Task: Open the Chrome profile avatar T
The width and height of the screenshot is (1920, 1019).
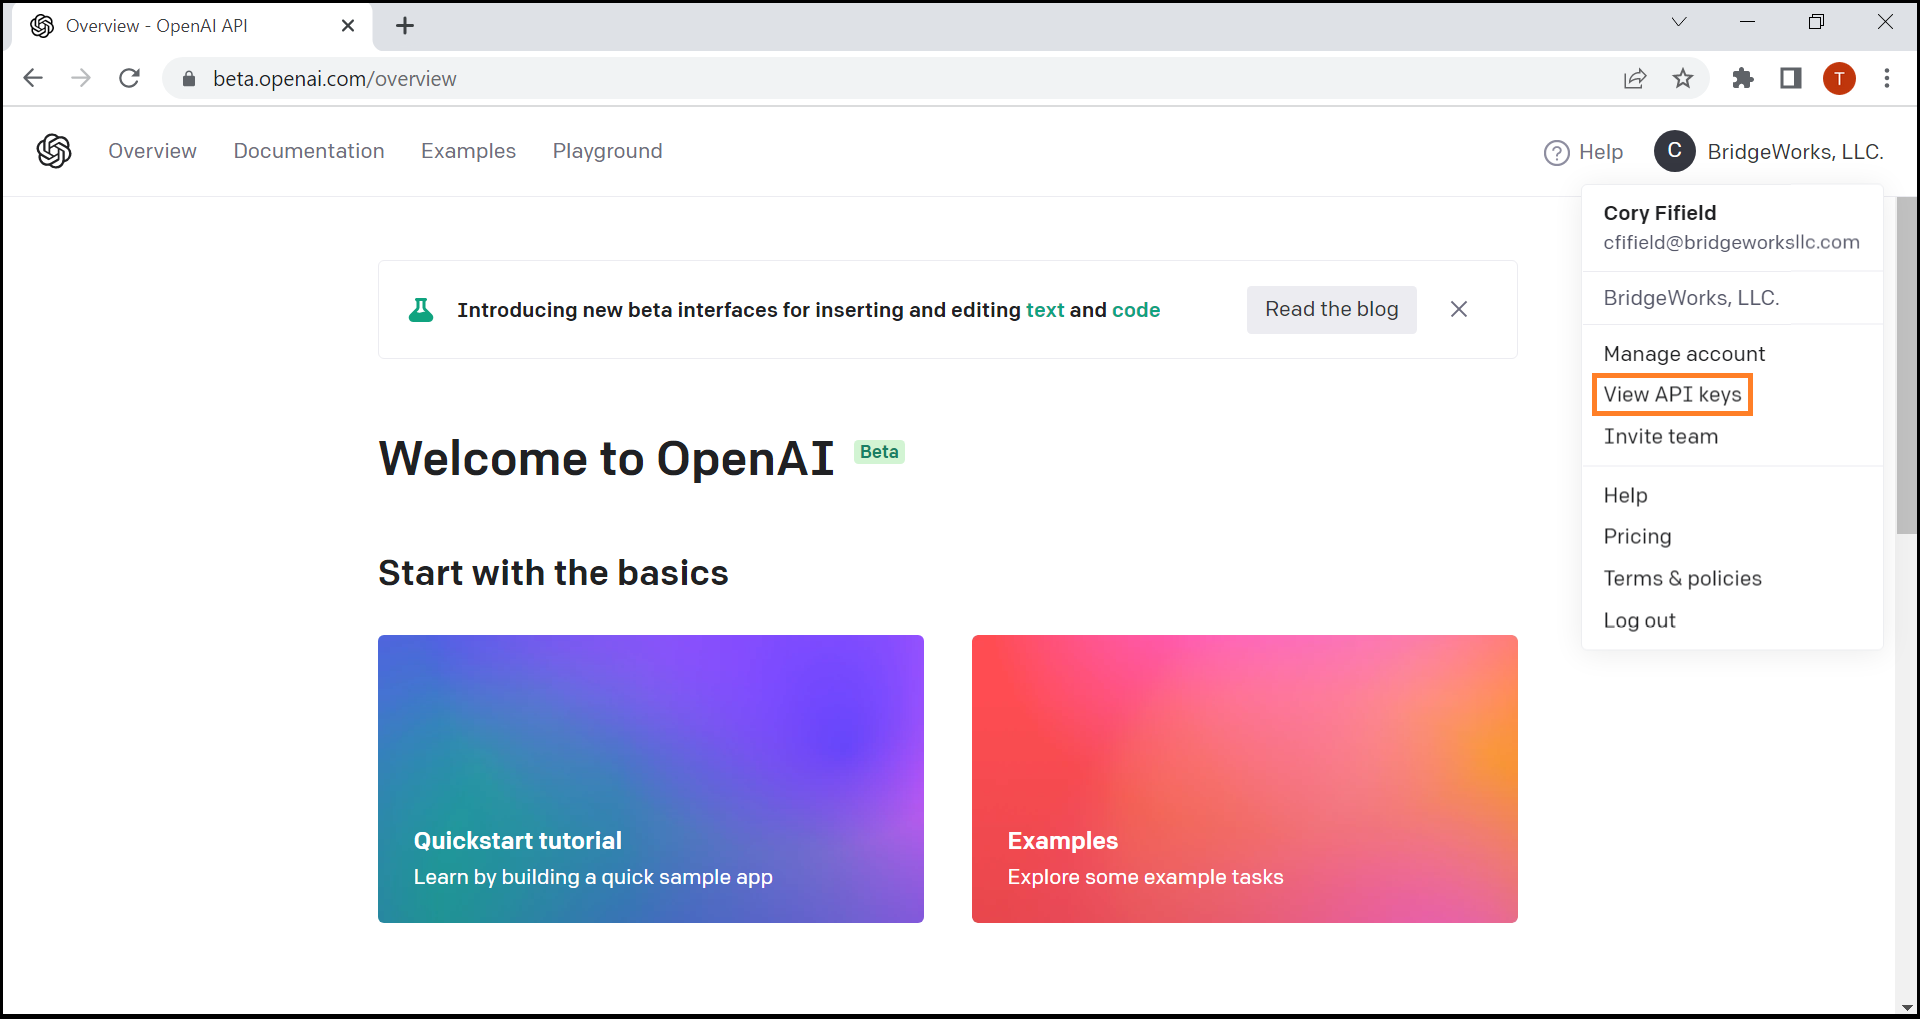Action: (1839, 78)
